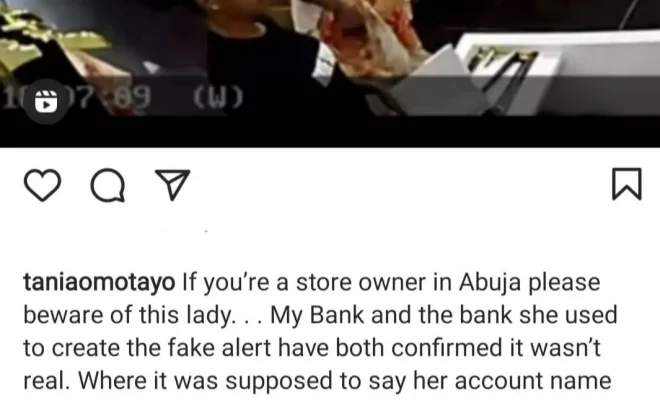
Task: Open comments via the speech bubble icon
Action: 108,185
